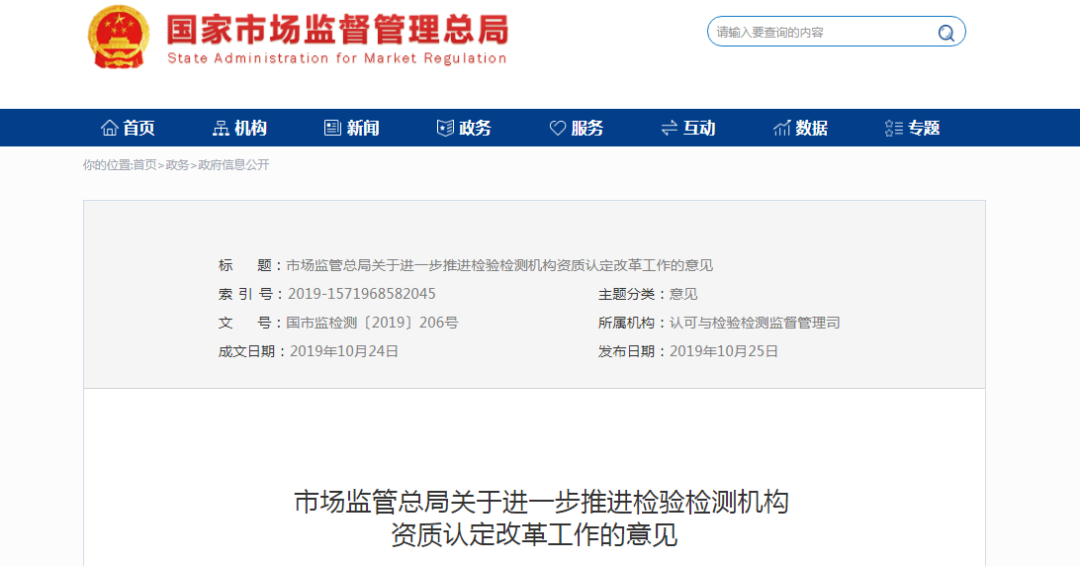Click the newspaper icon beside 新闻

coord(333,127)
